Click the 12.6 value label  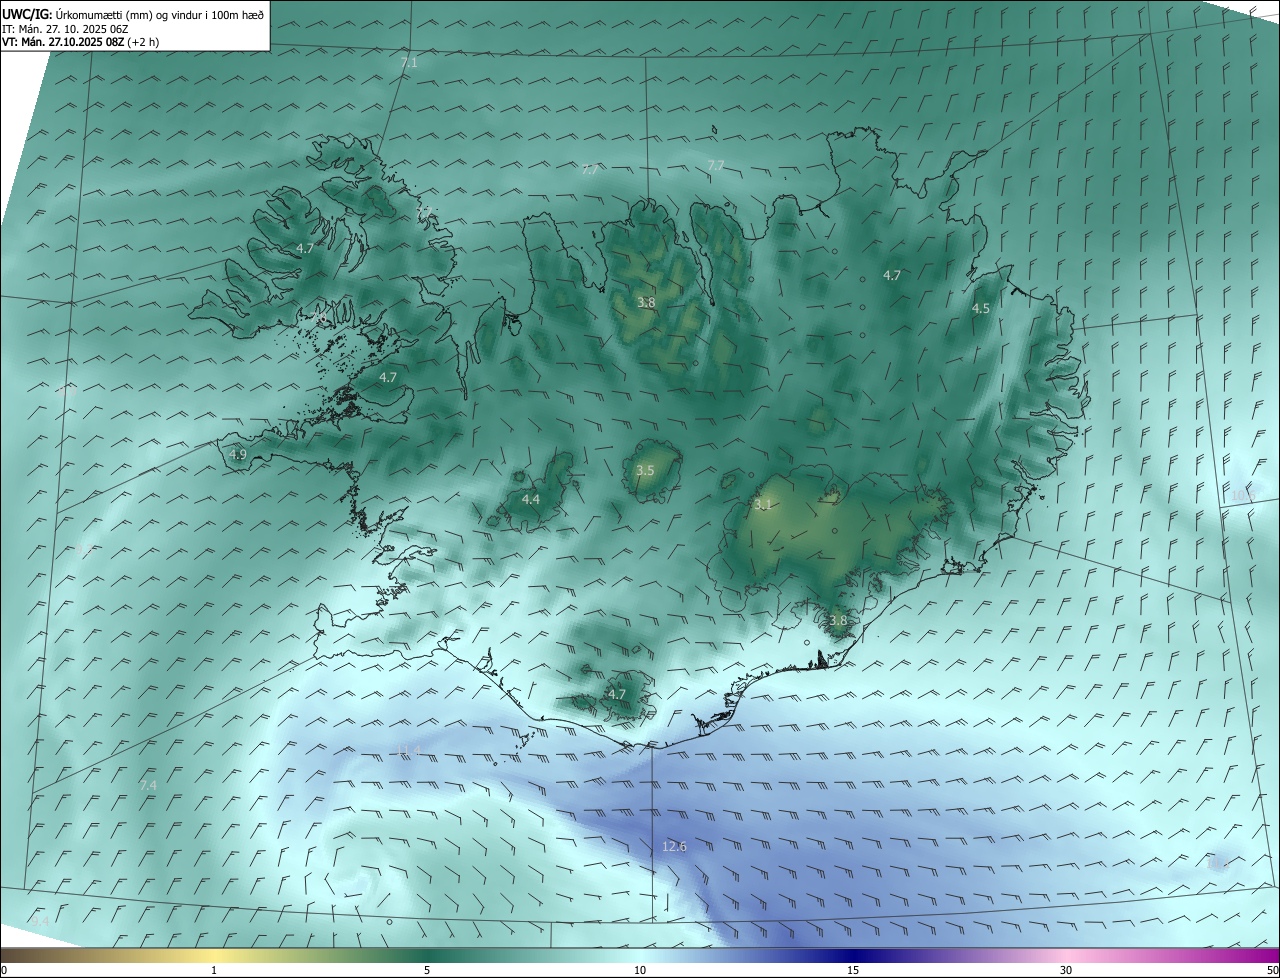[675, 847]
